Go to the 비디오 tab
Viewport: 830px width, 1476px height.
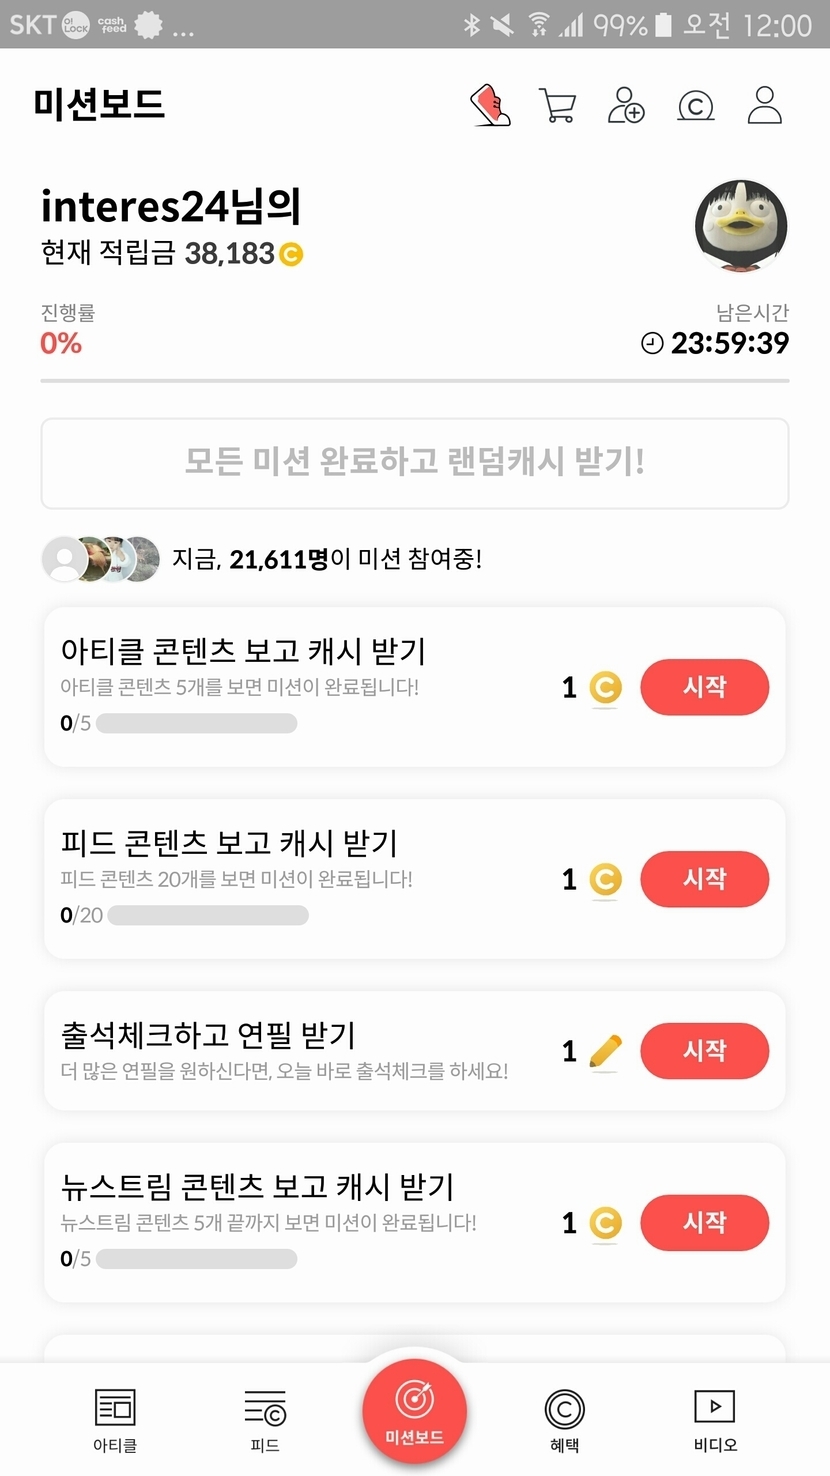715,1418
